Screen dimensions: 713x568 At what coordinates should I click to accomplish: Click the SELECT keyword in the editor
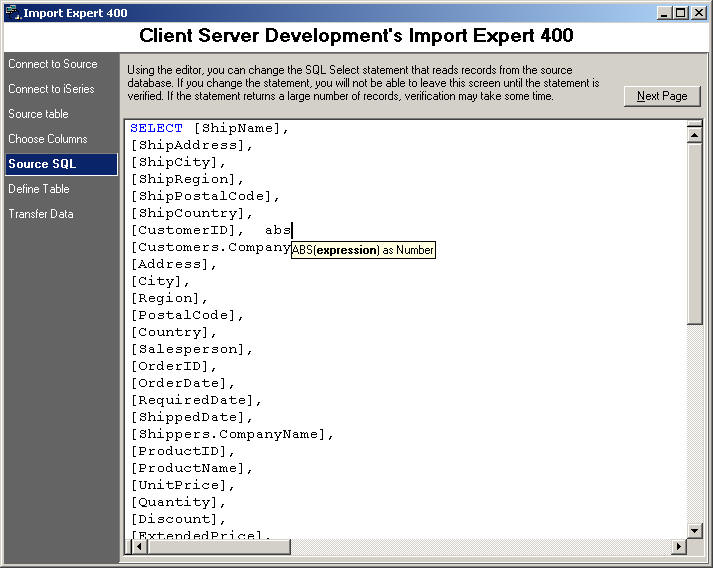coord(156,129)
